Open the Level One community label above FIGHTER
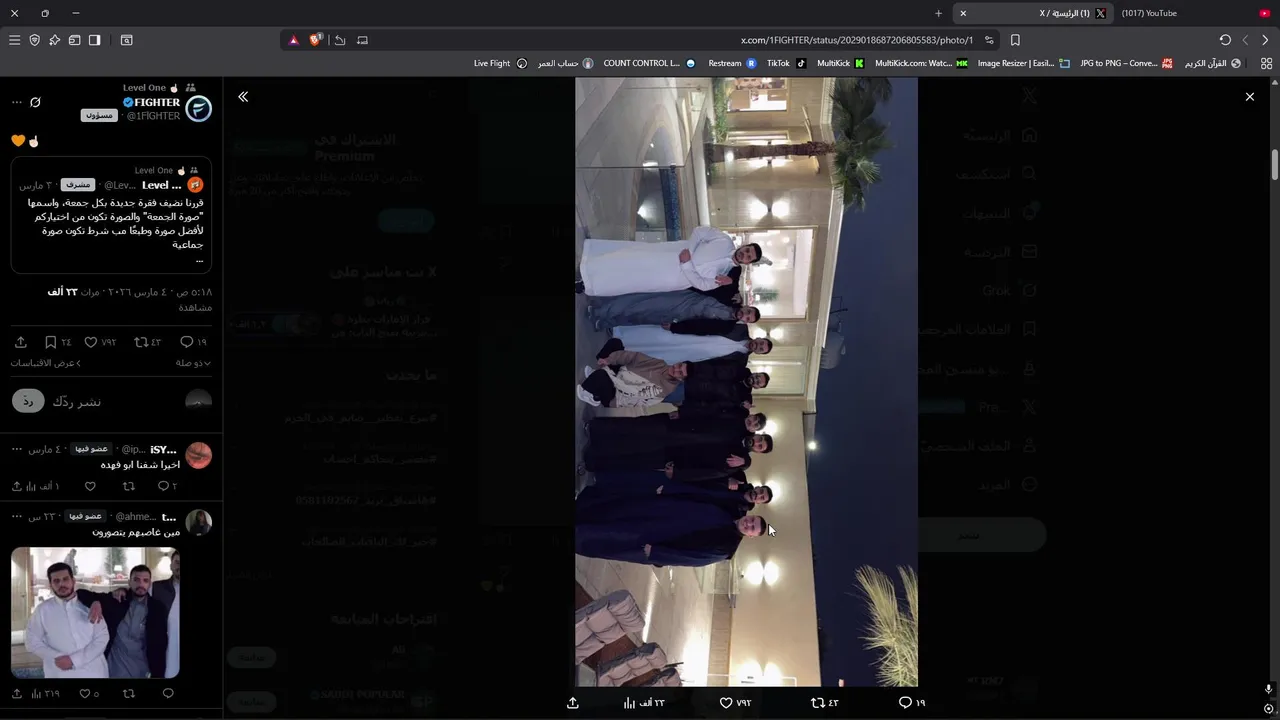This screenshot has height=720, width=1280. [x=159, y=88]
